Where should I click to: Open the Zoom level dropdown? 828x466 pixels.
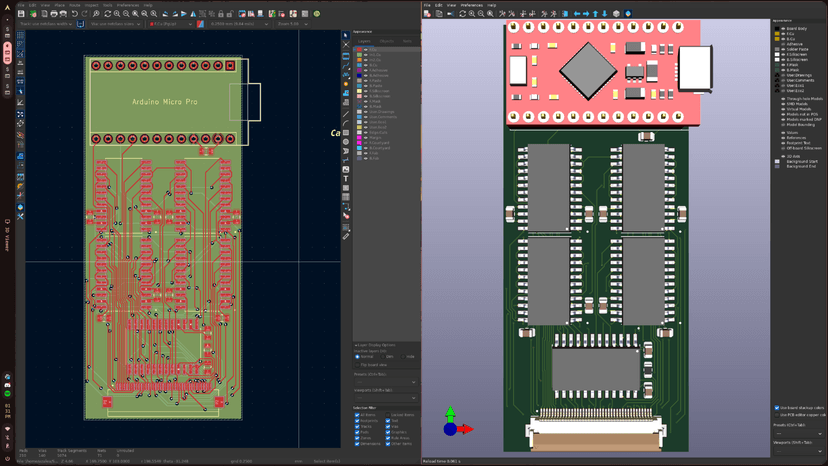point(290,24)
